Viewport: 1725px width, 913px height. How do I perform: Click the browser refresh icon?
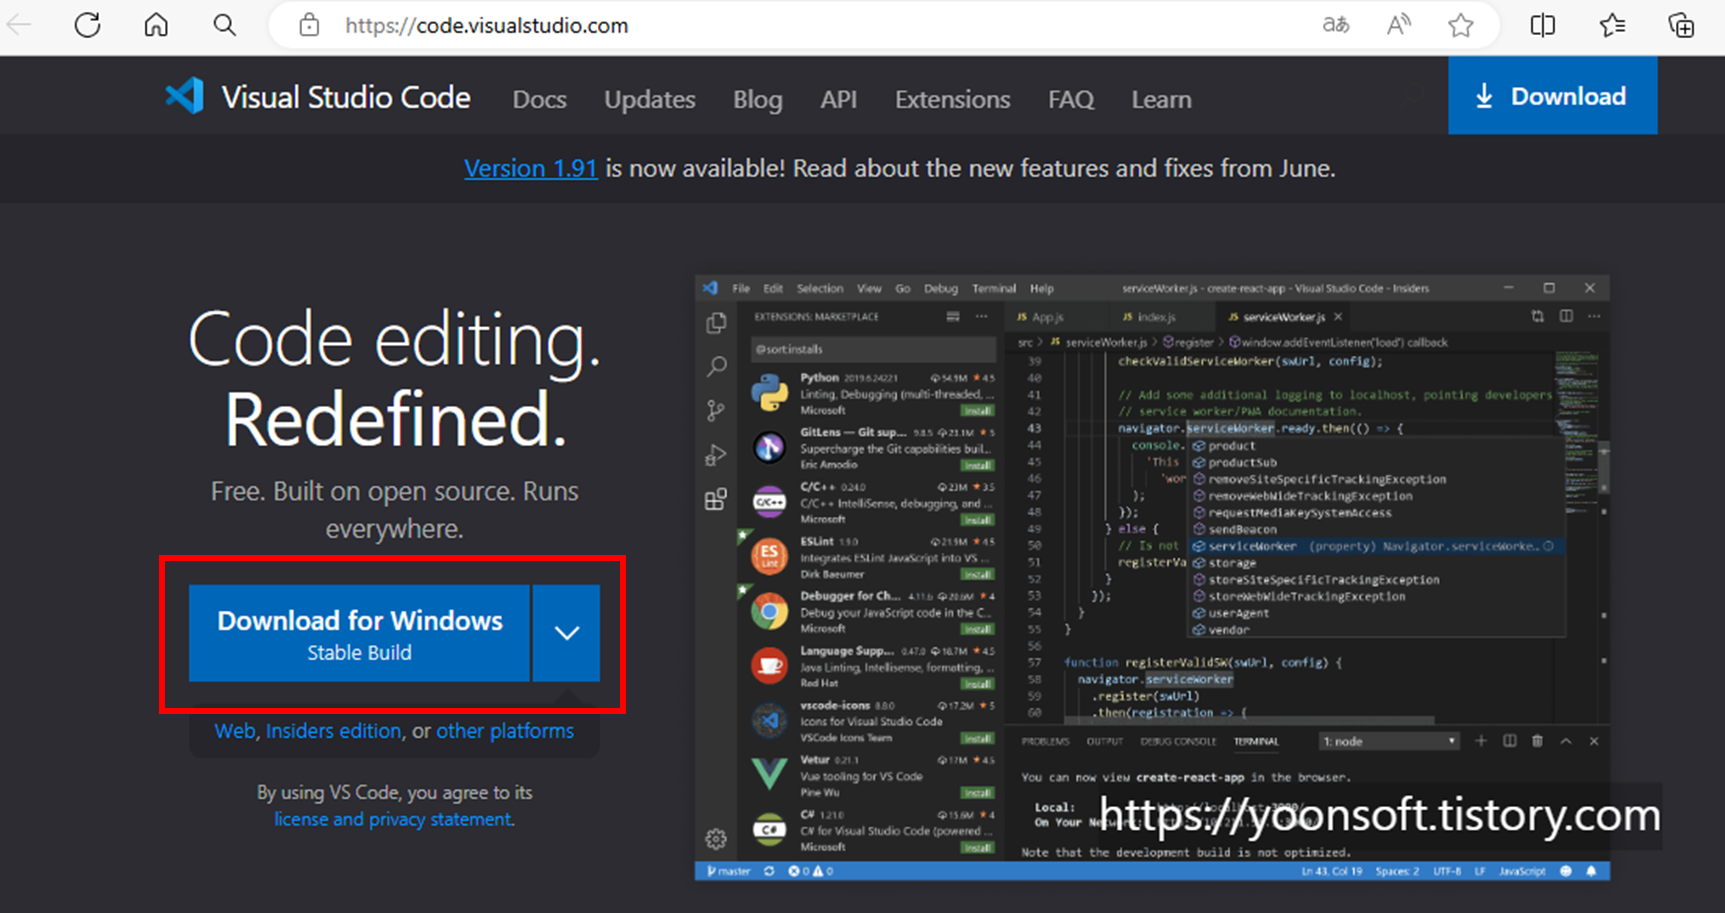tap(88, 25)
